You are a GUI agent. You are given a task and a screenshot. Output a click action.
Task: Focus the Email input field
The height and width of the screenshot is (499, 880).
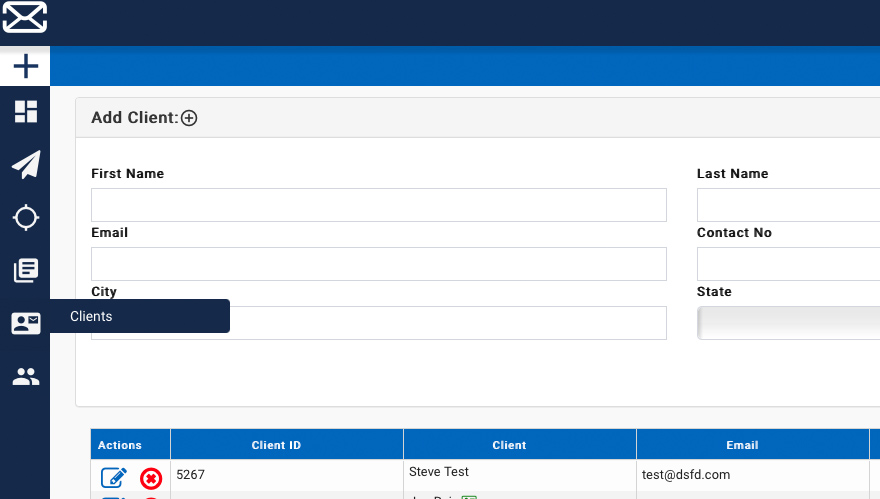click(379, 264)
